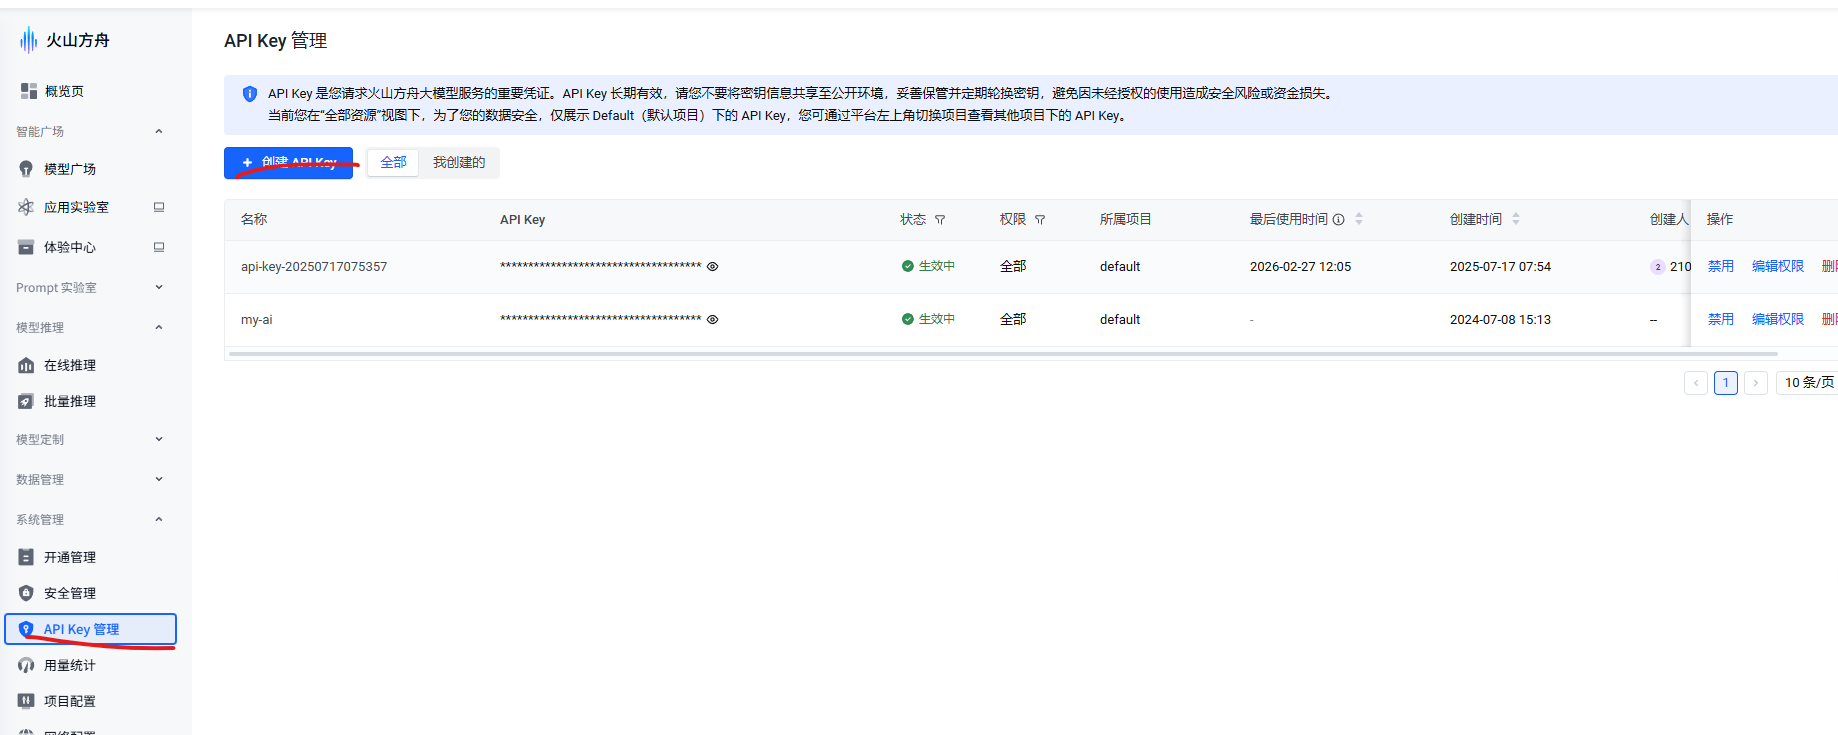Screen dimensions: 1838x735
Task: Click the 体验中心 icon
Action: pos(26,247)
